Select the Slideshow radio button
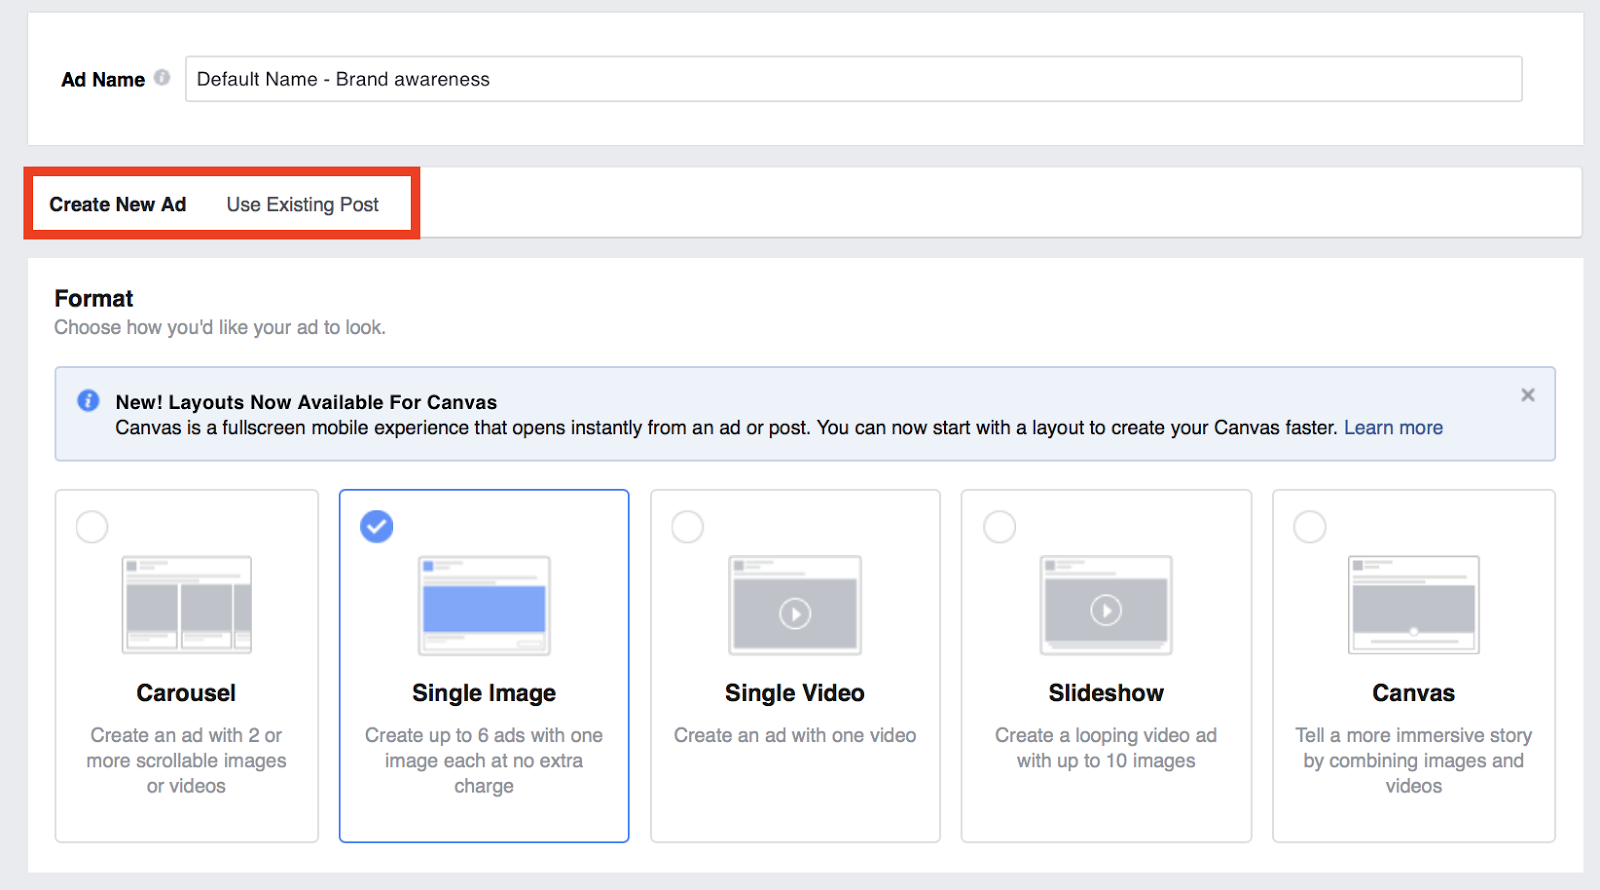The width and height of the screenshot is (1600, 890). [x=1000, y=527]
